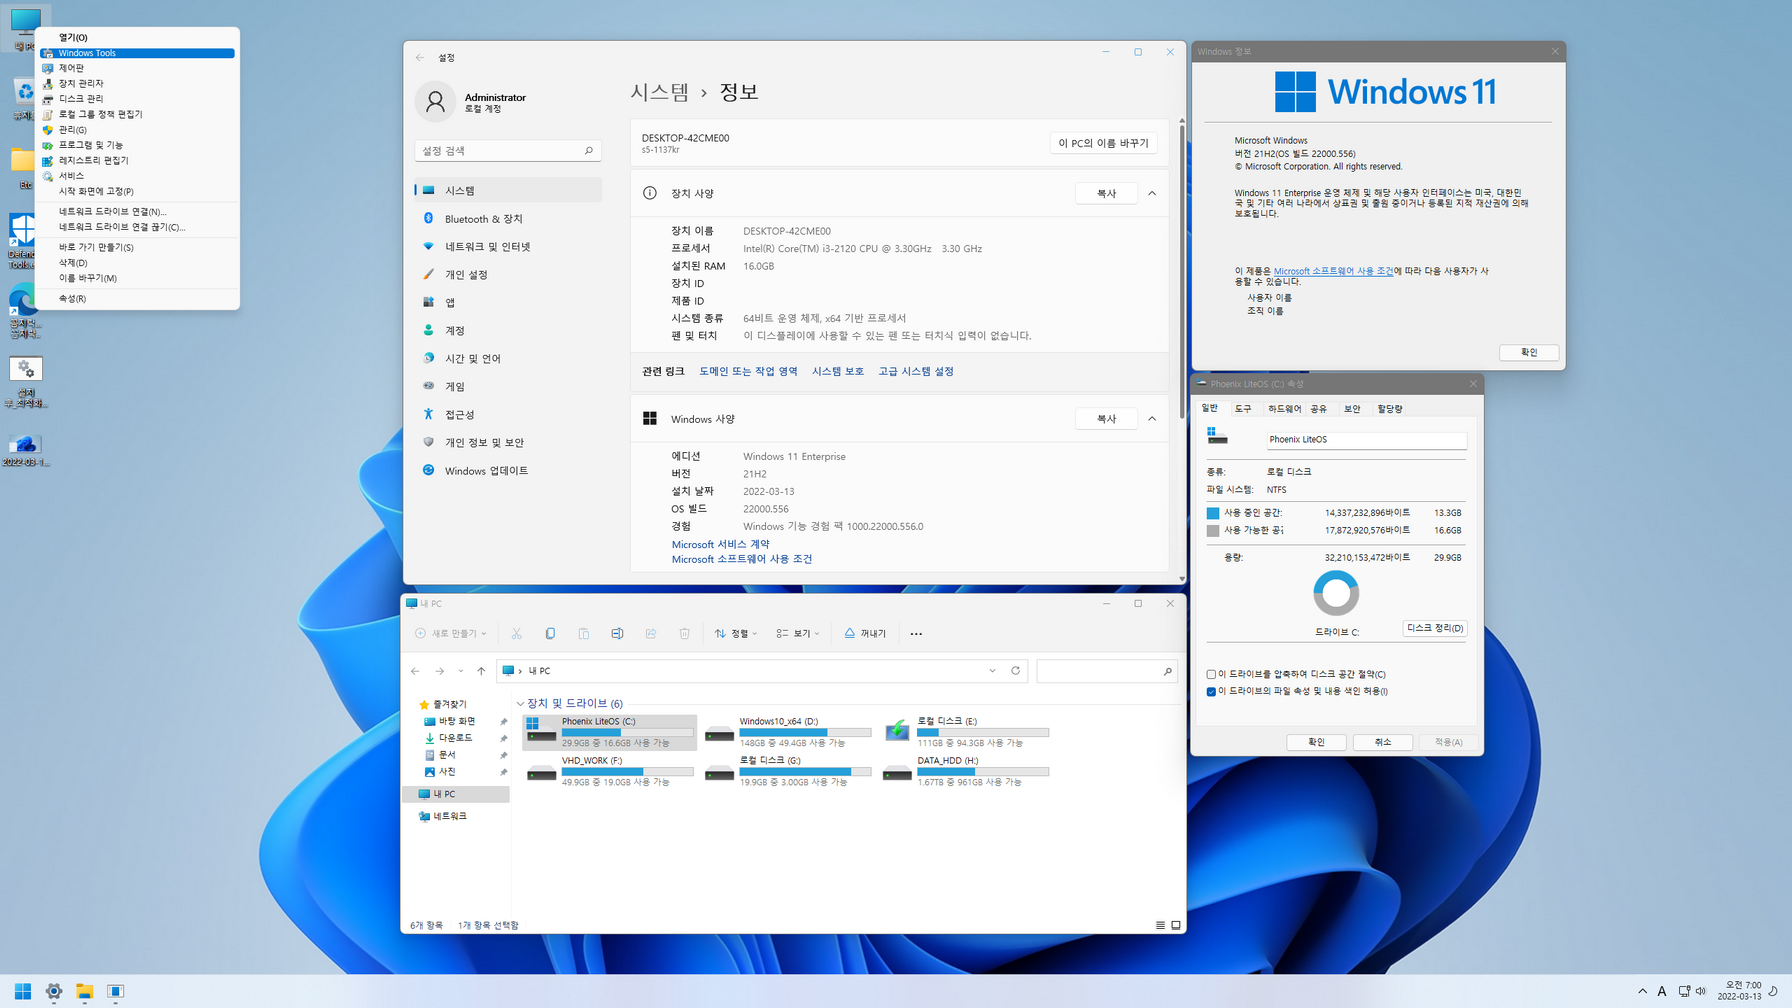Navigate forward in the 내 PC window
1792x1008 pixels.
click(x=439, y=671)
